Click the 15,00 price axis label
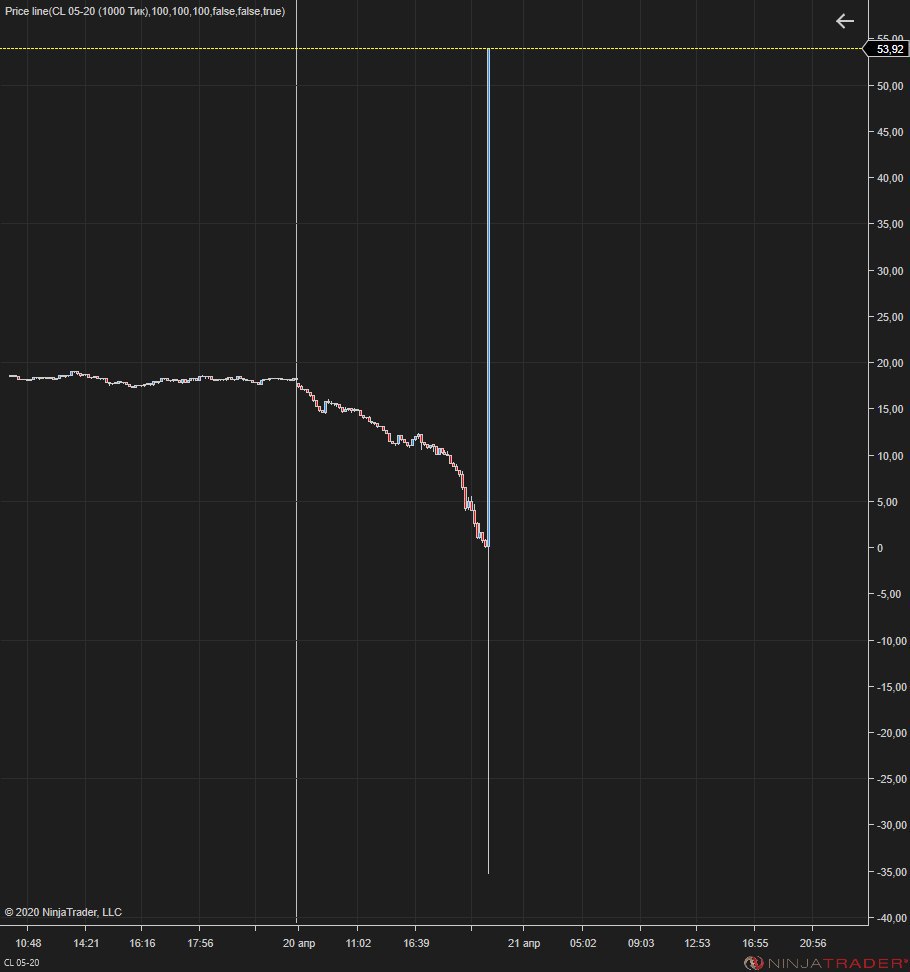This screenshot has height=972, width=910. click(x=890, y=409)
